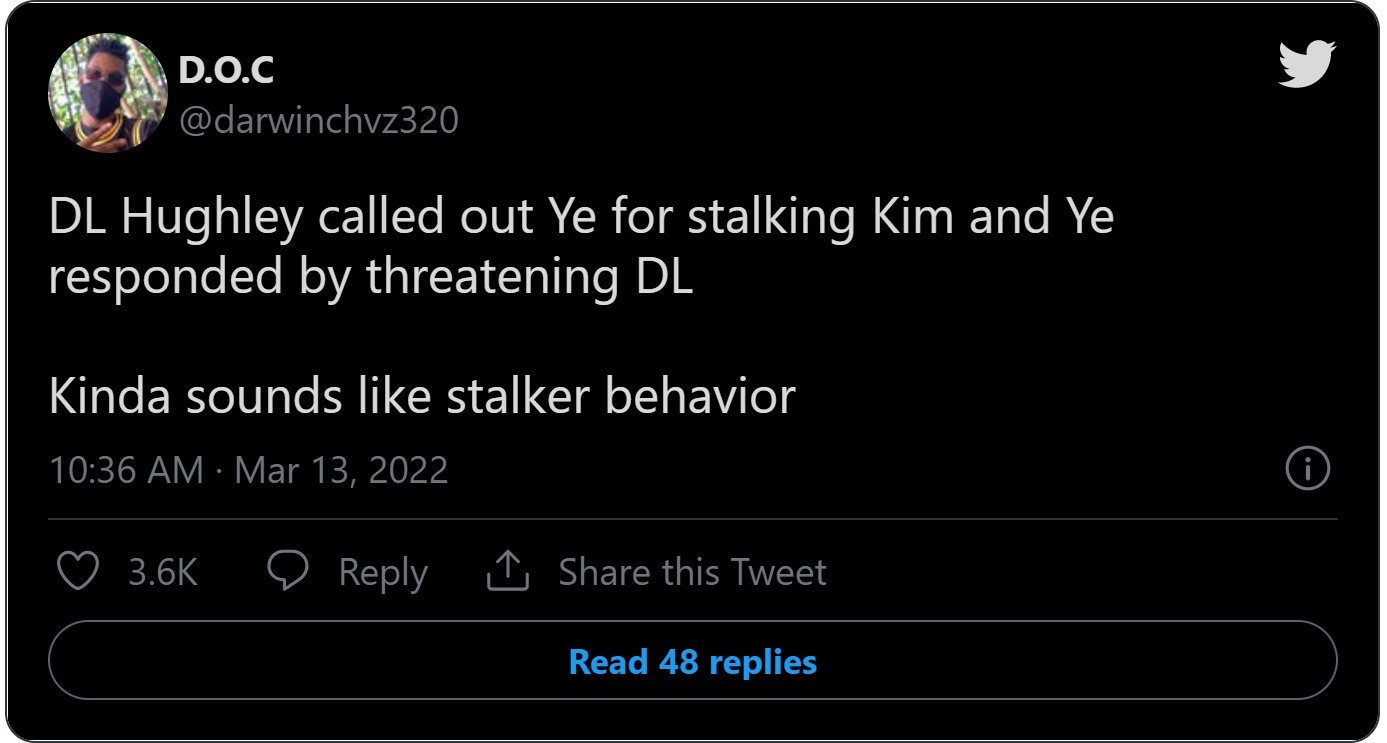
Task: Click the word 'Tweet' in share label
Action: 778,573
